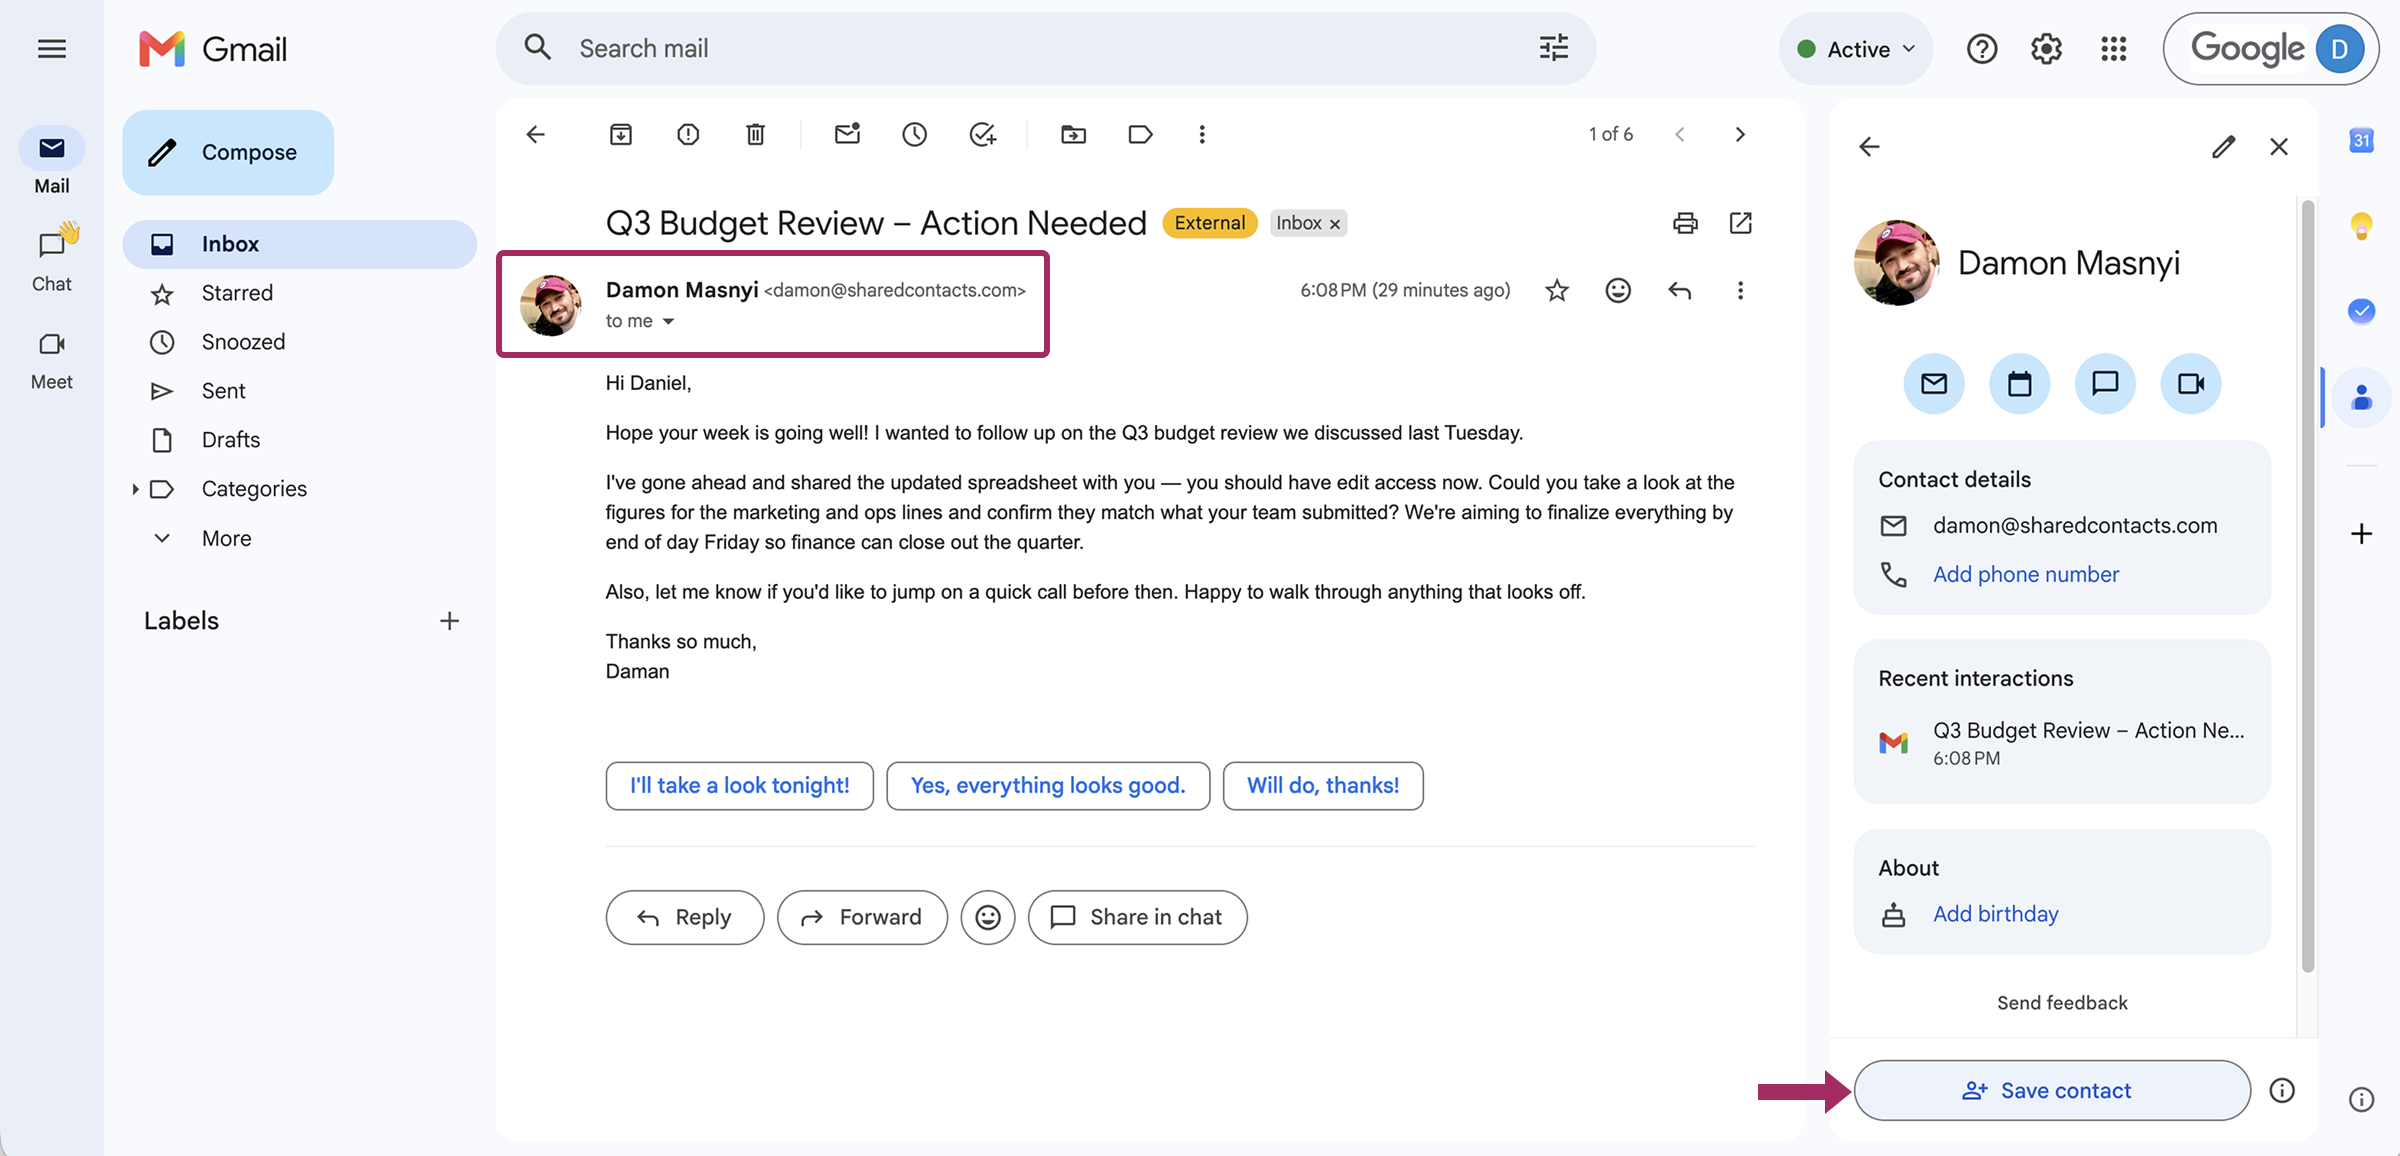Open the toolbar more options menu
This screenshot has height=1156, width=2400.
[x=1202, y=134]
